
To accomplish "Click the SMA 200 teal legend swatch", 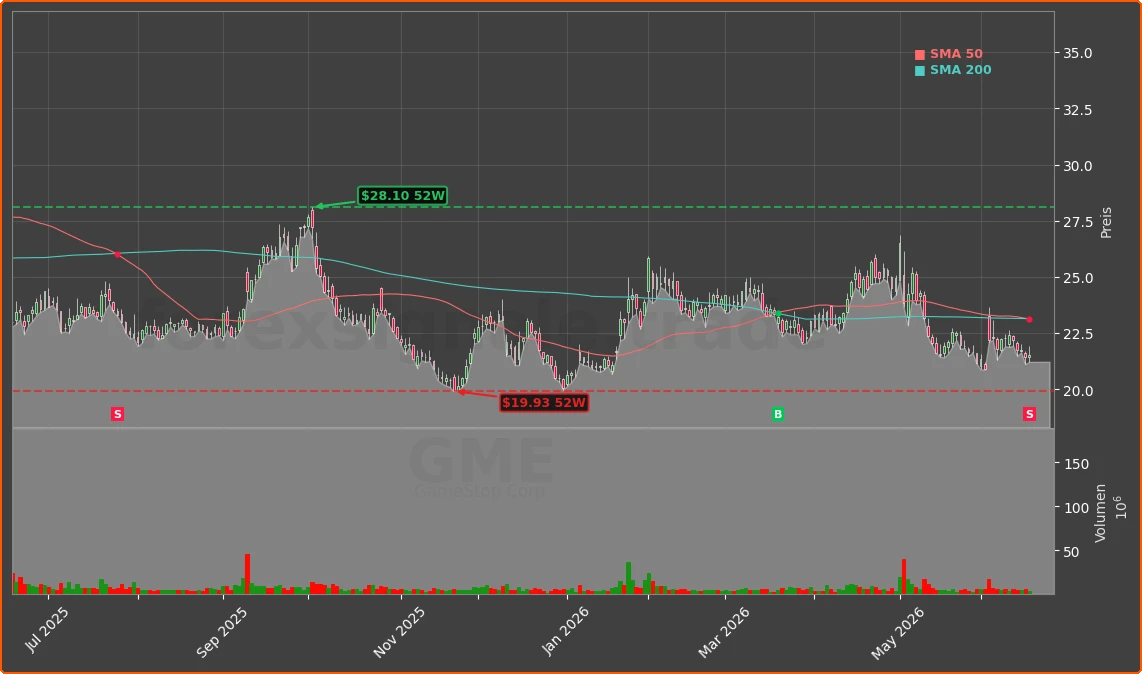I will 920,71.
